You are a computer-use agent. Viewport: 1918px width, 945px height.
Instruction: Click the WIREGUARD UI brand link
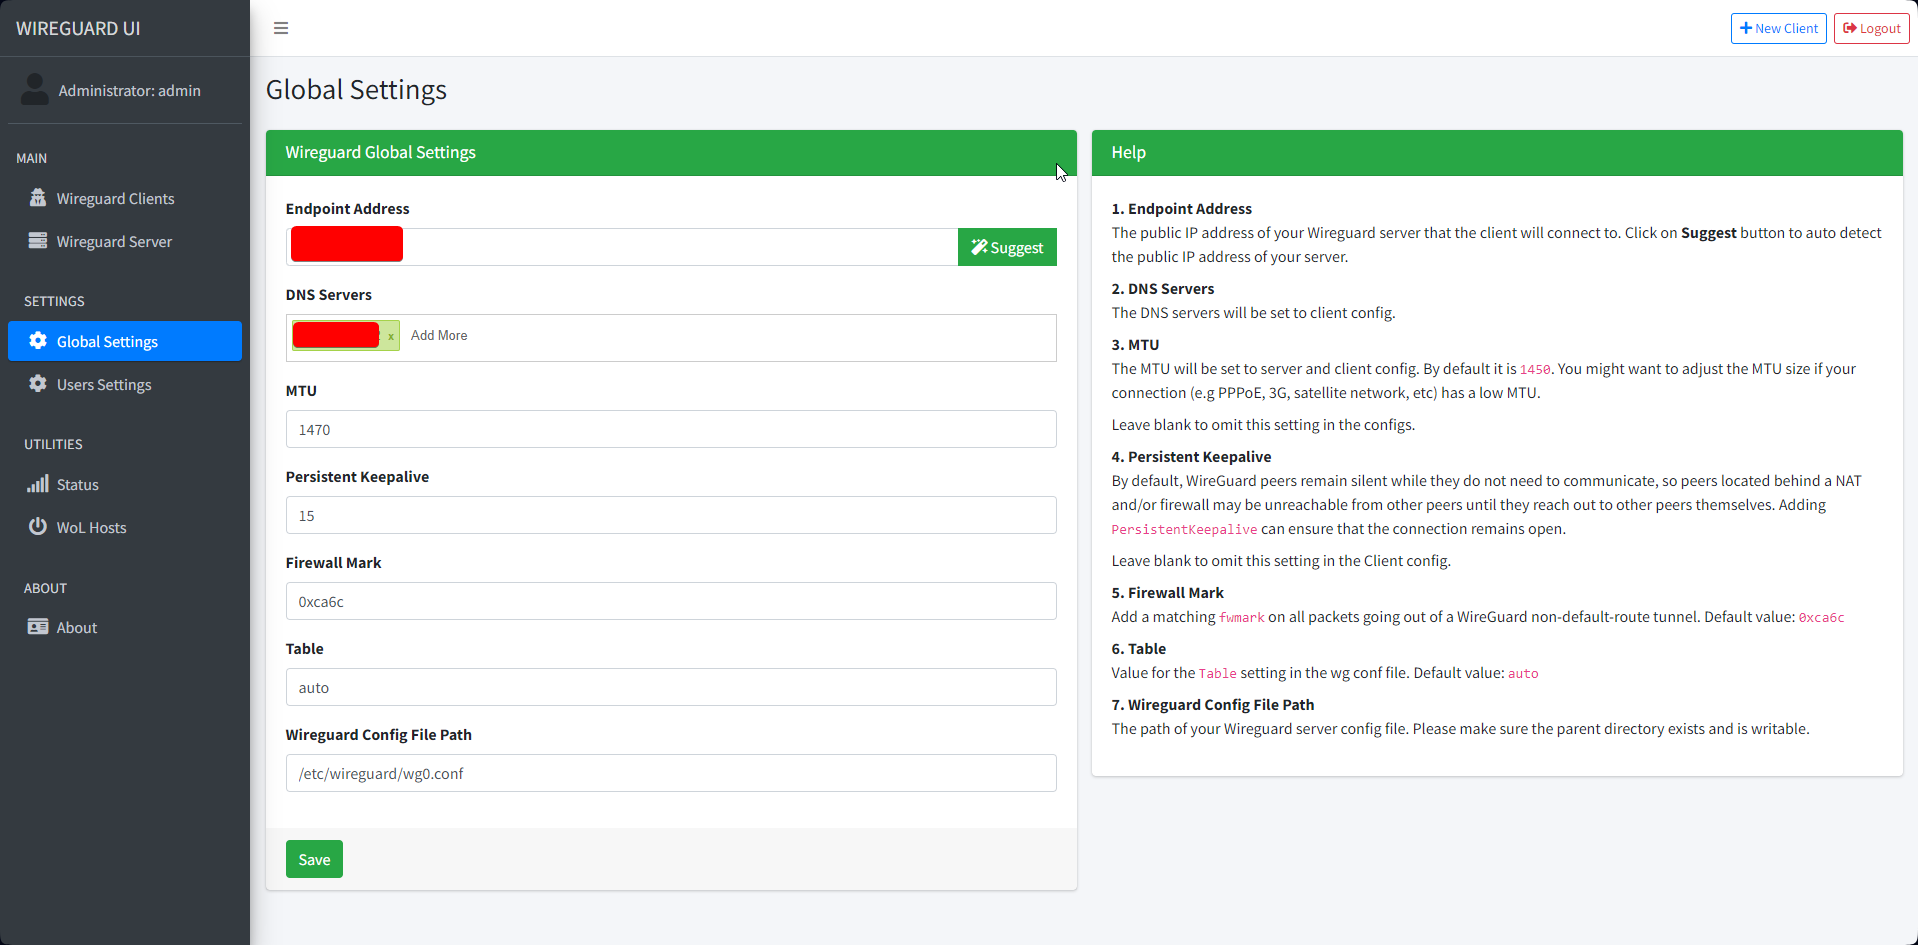[x=78, y=28]
